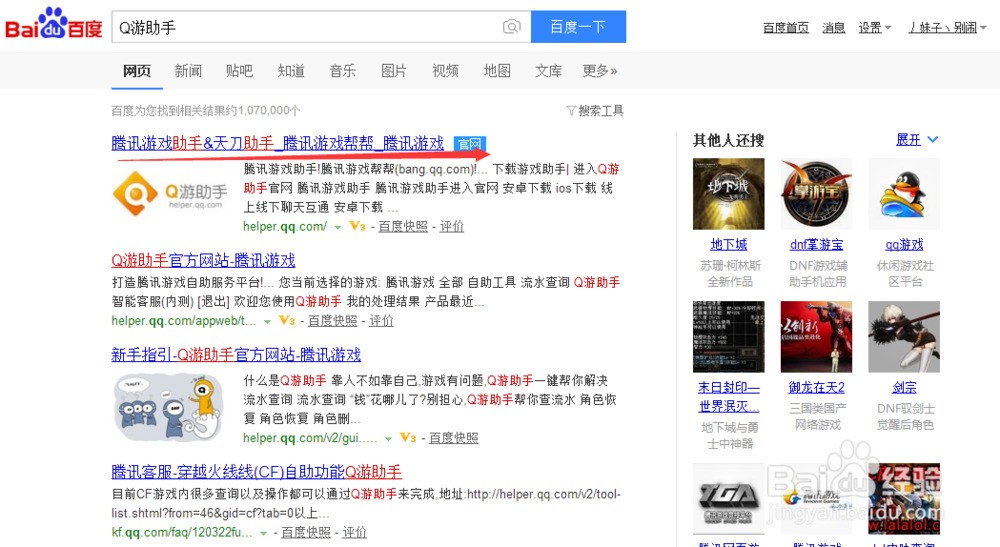Click dnf掌游宝 thumbnail icon
The image size is (1000, 547).
click(x=816, y=194)
